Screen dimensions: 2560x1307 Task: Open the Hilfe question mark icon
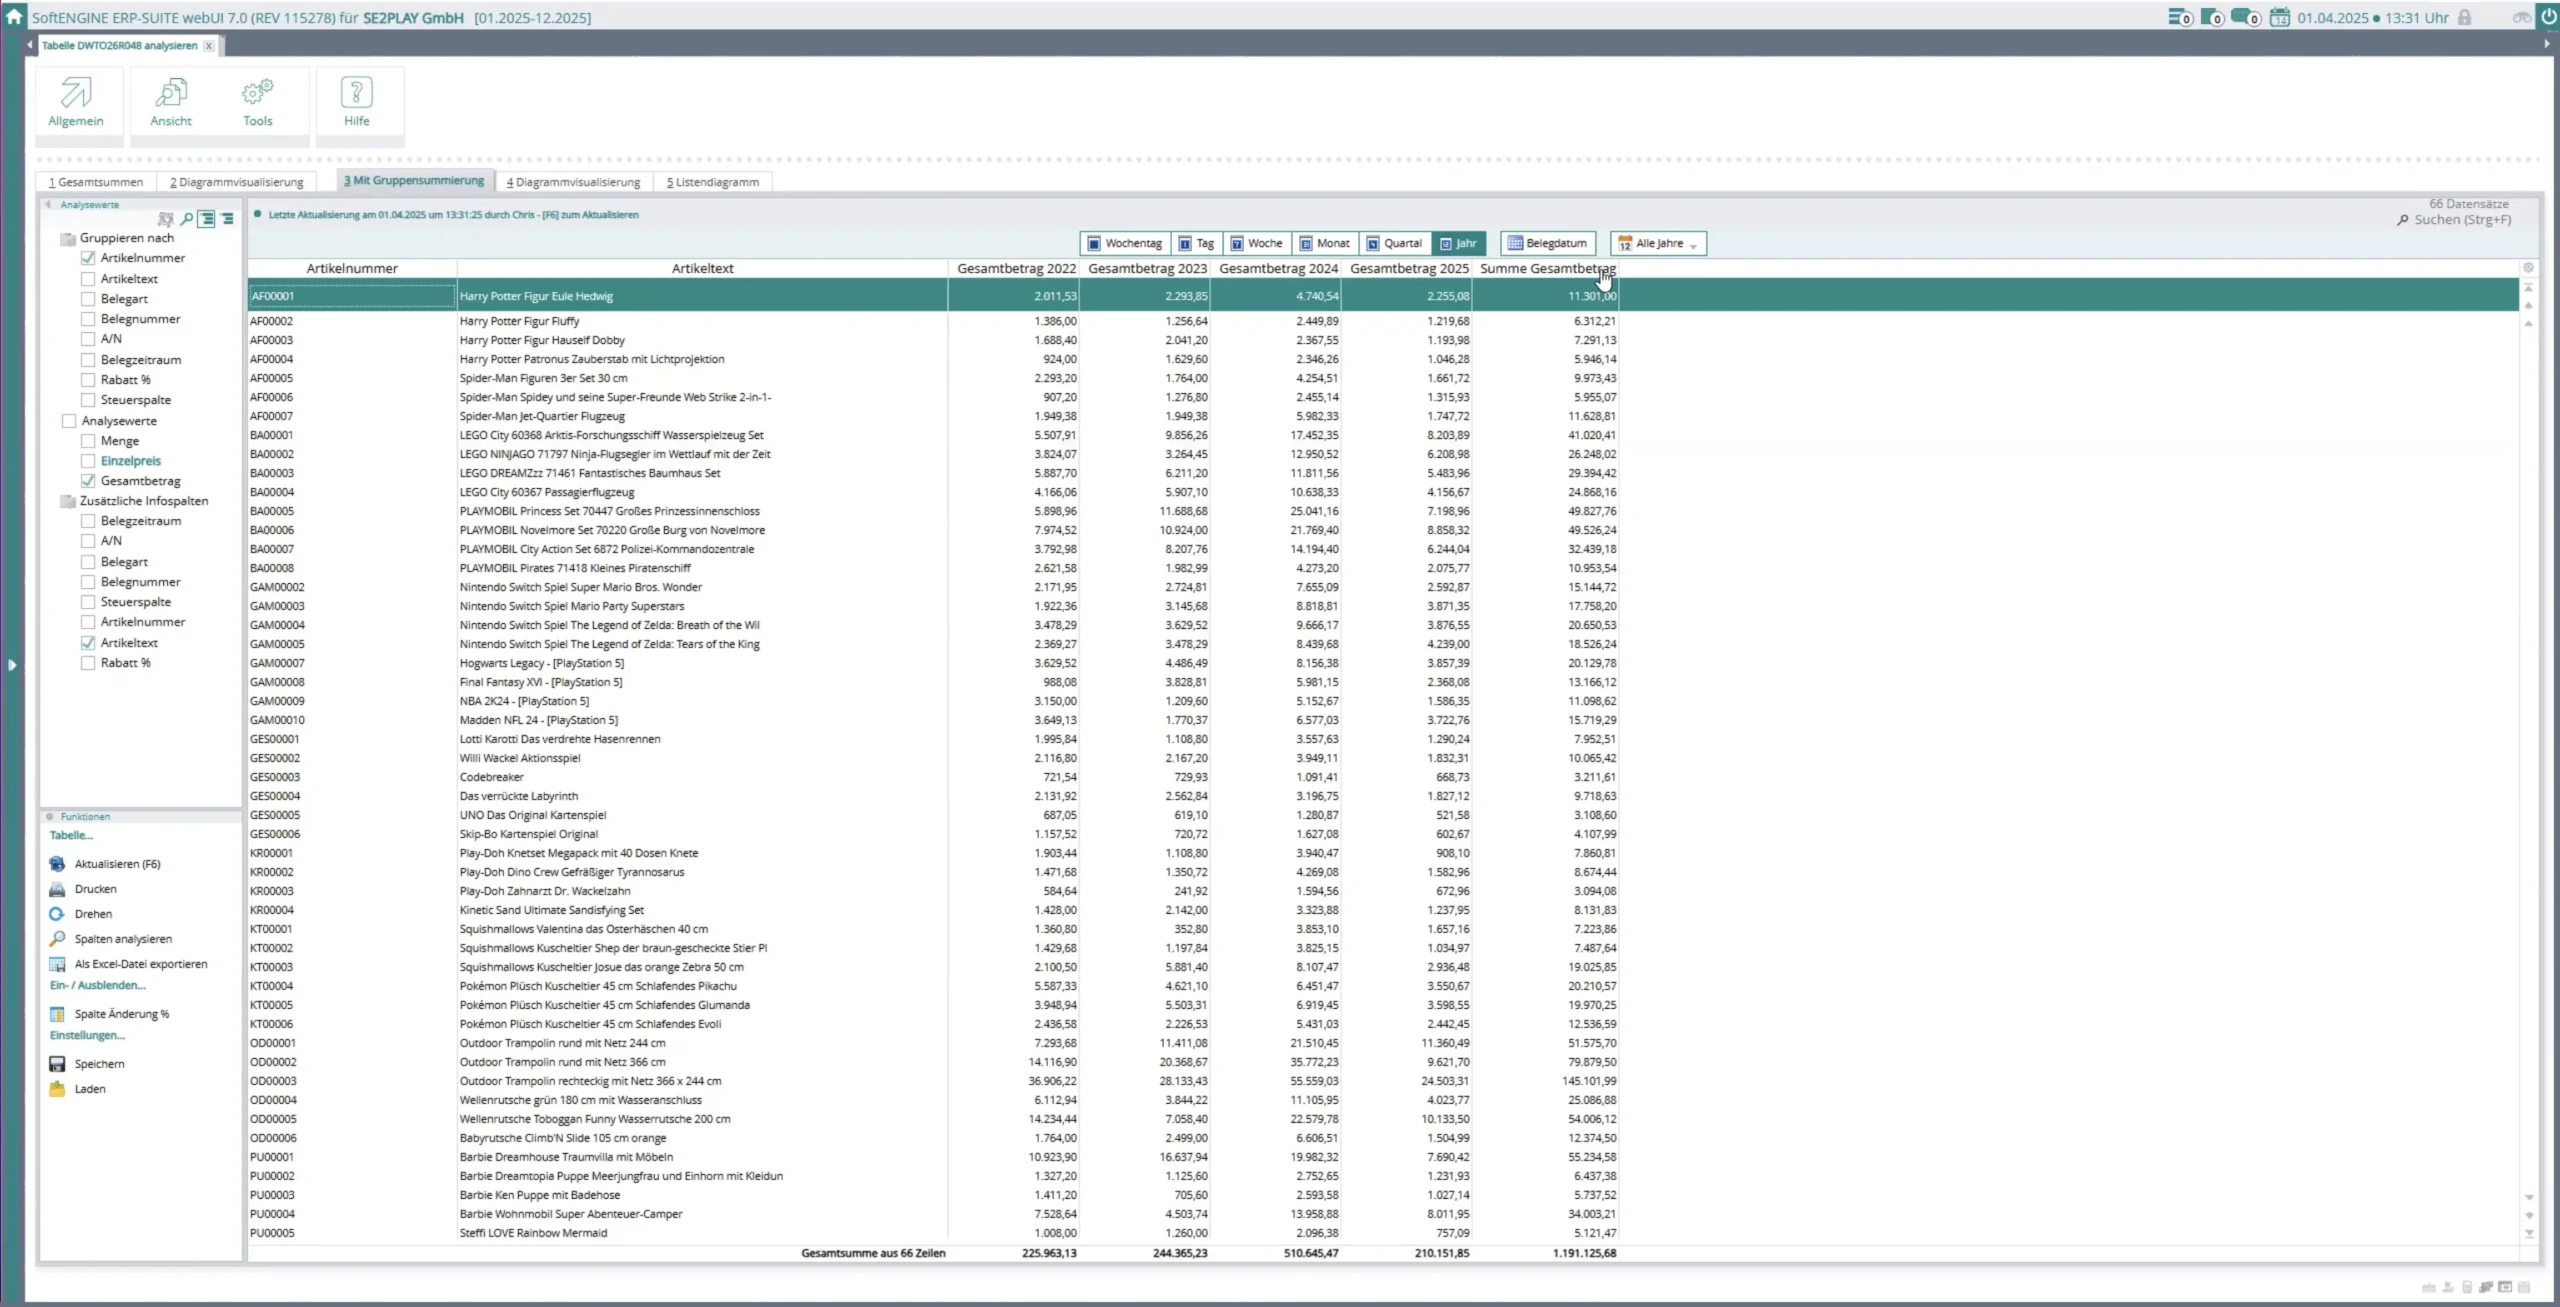coord(357,94)
